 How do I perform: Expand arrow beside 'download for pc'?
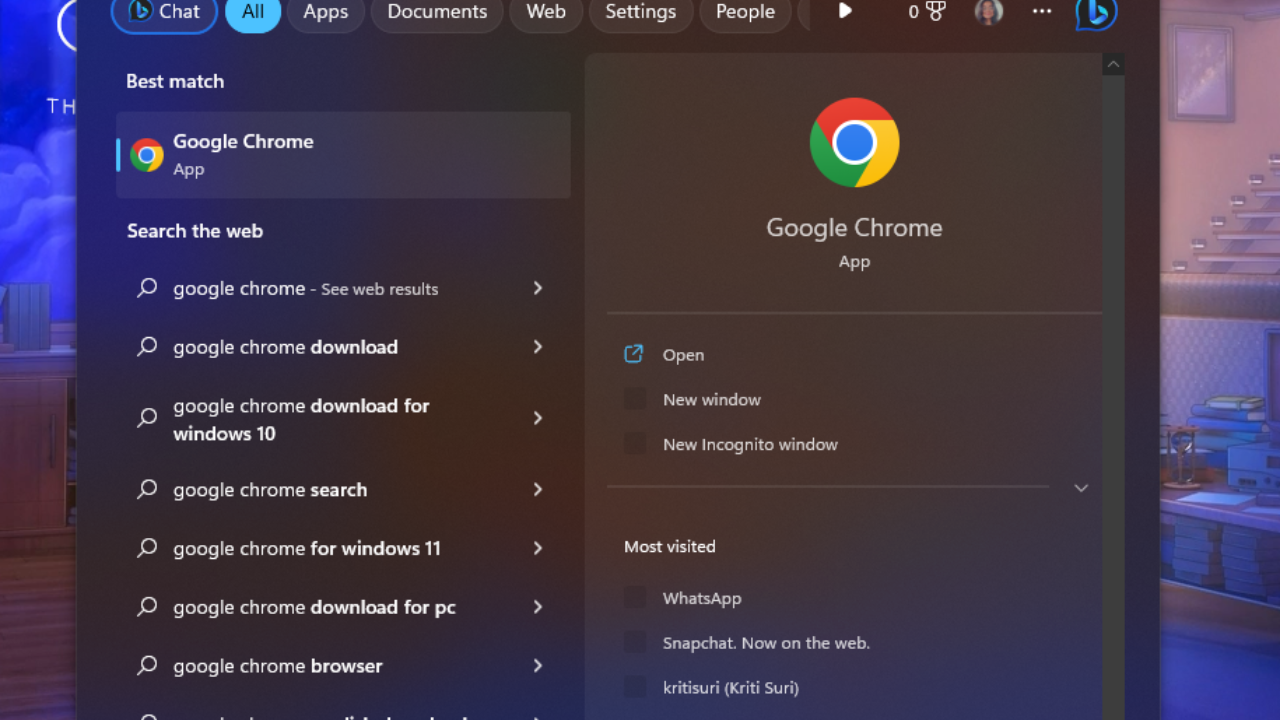pos(538,607)
